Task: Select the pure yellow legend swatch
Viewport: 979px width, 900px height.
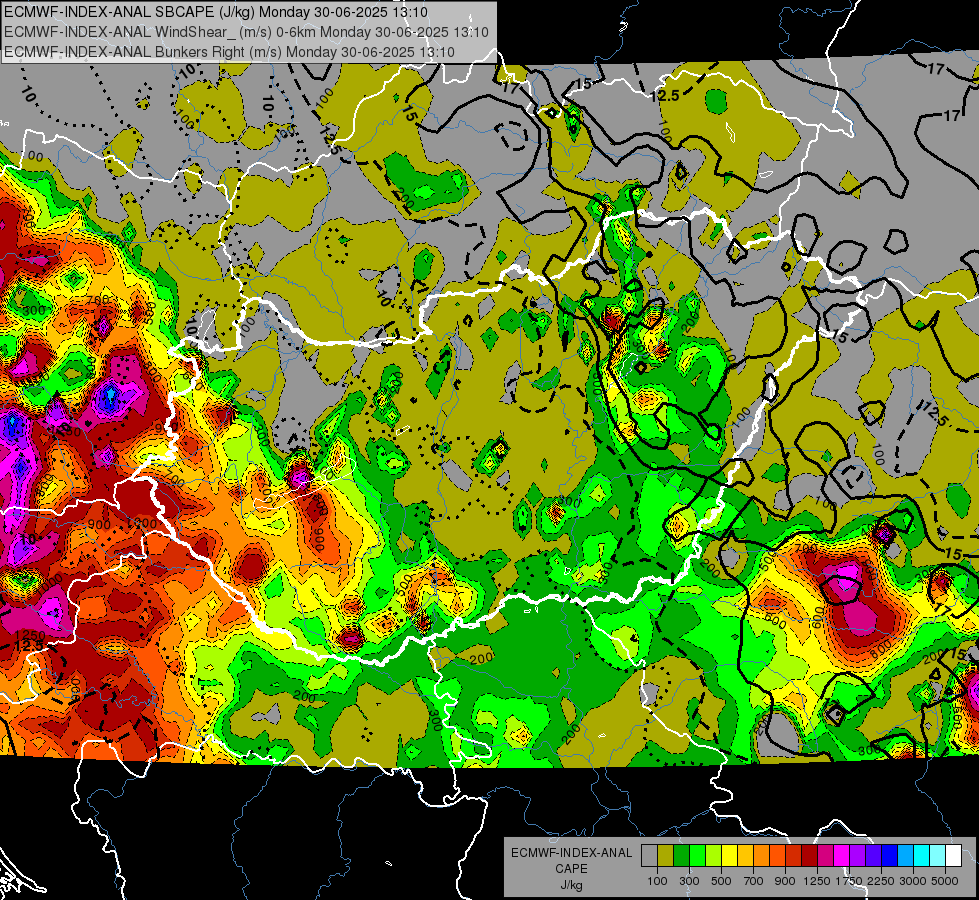Action: [x=729, y=855]
